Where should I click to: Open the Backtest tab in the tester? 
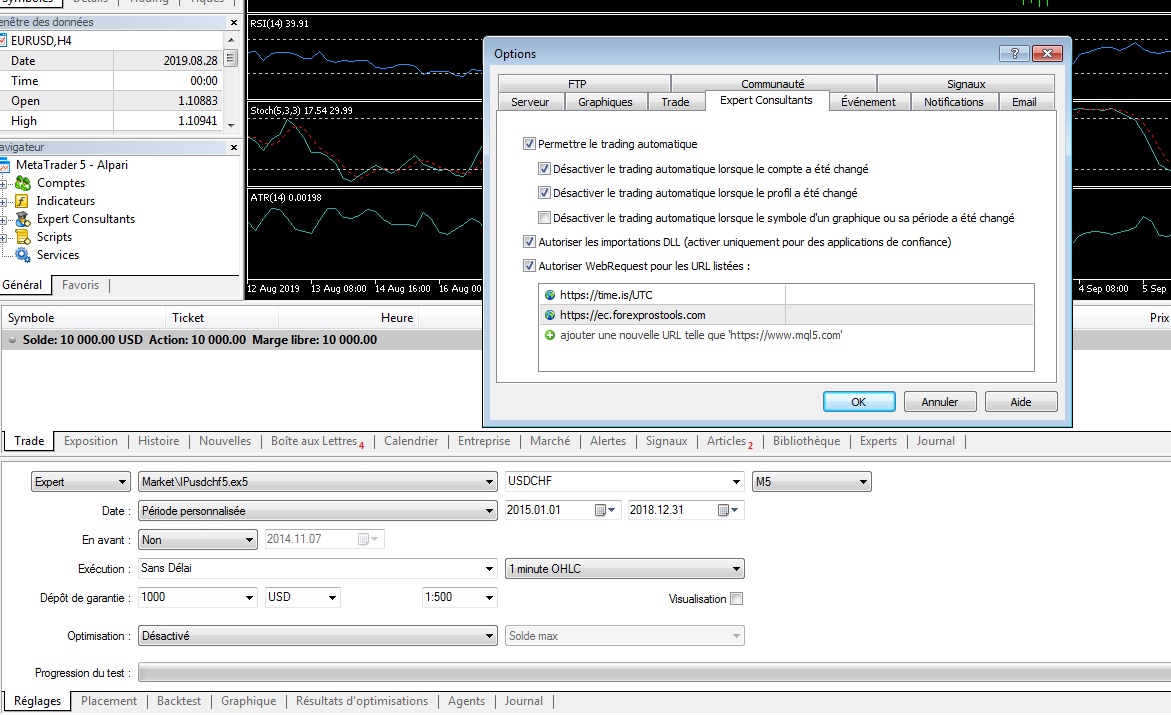[x=178, y=701]
